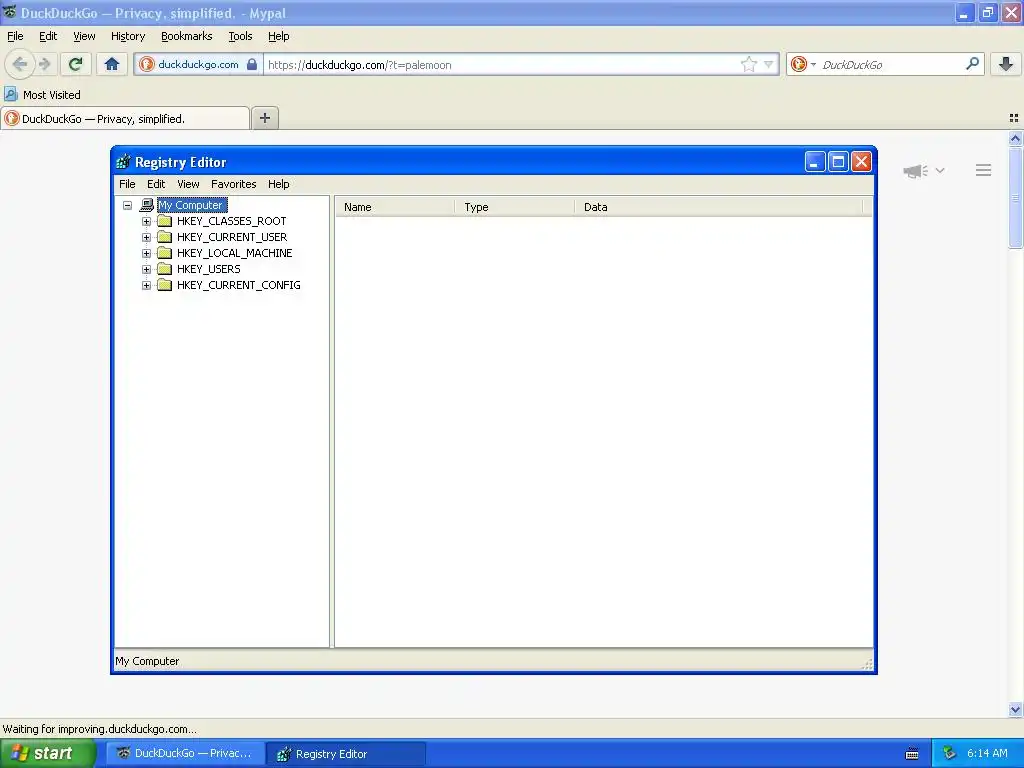Open the browser View menu
1024x768 pixels.
[x=84, y=36]
